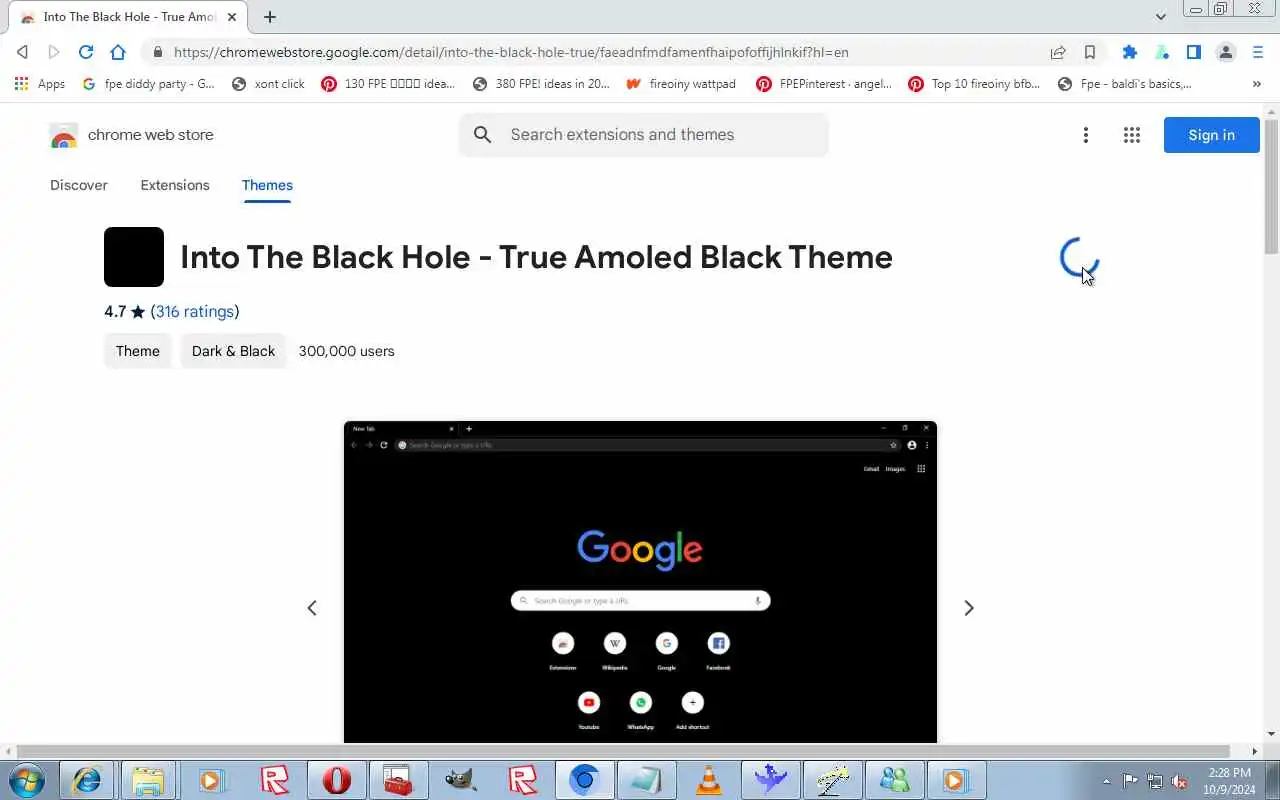The image size is (1280, 800).
Task: Click the Theme category chip
Action: pos(138,351)
